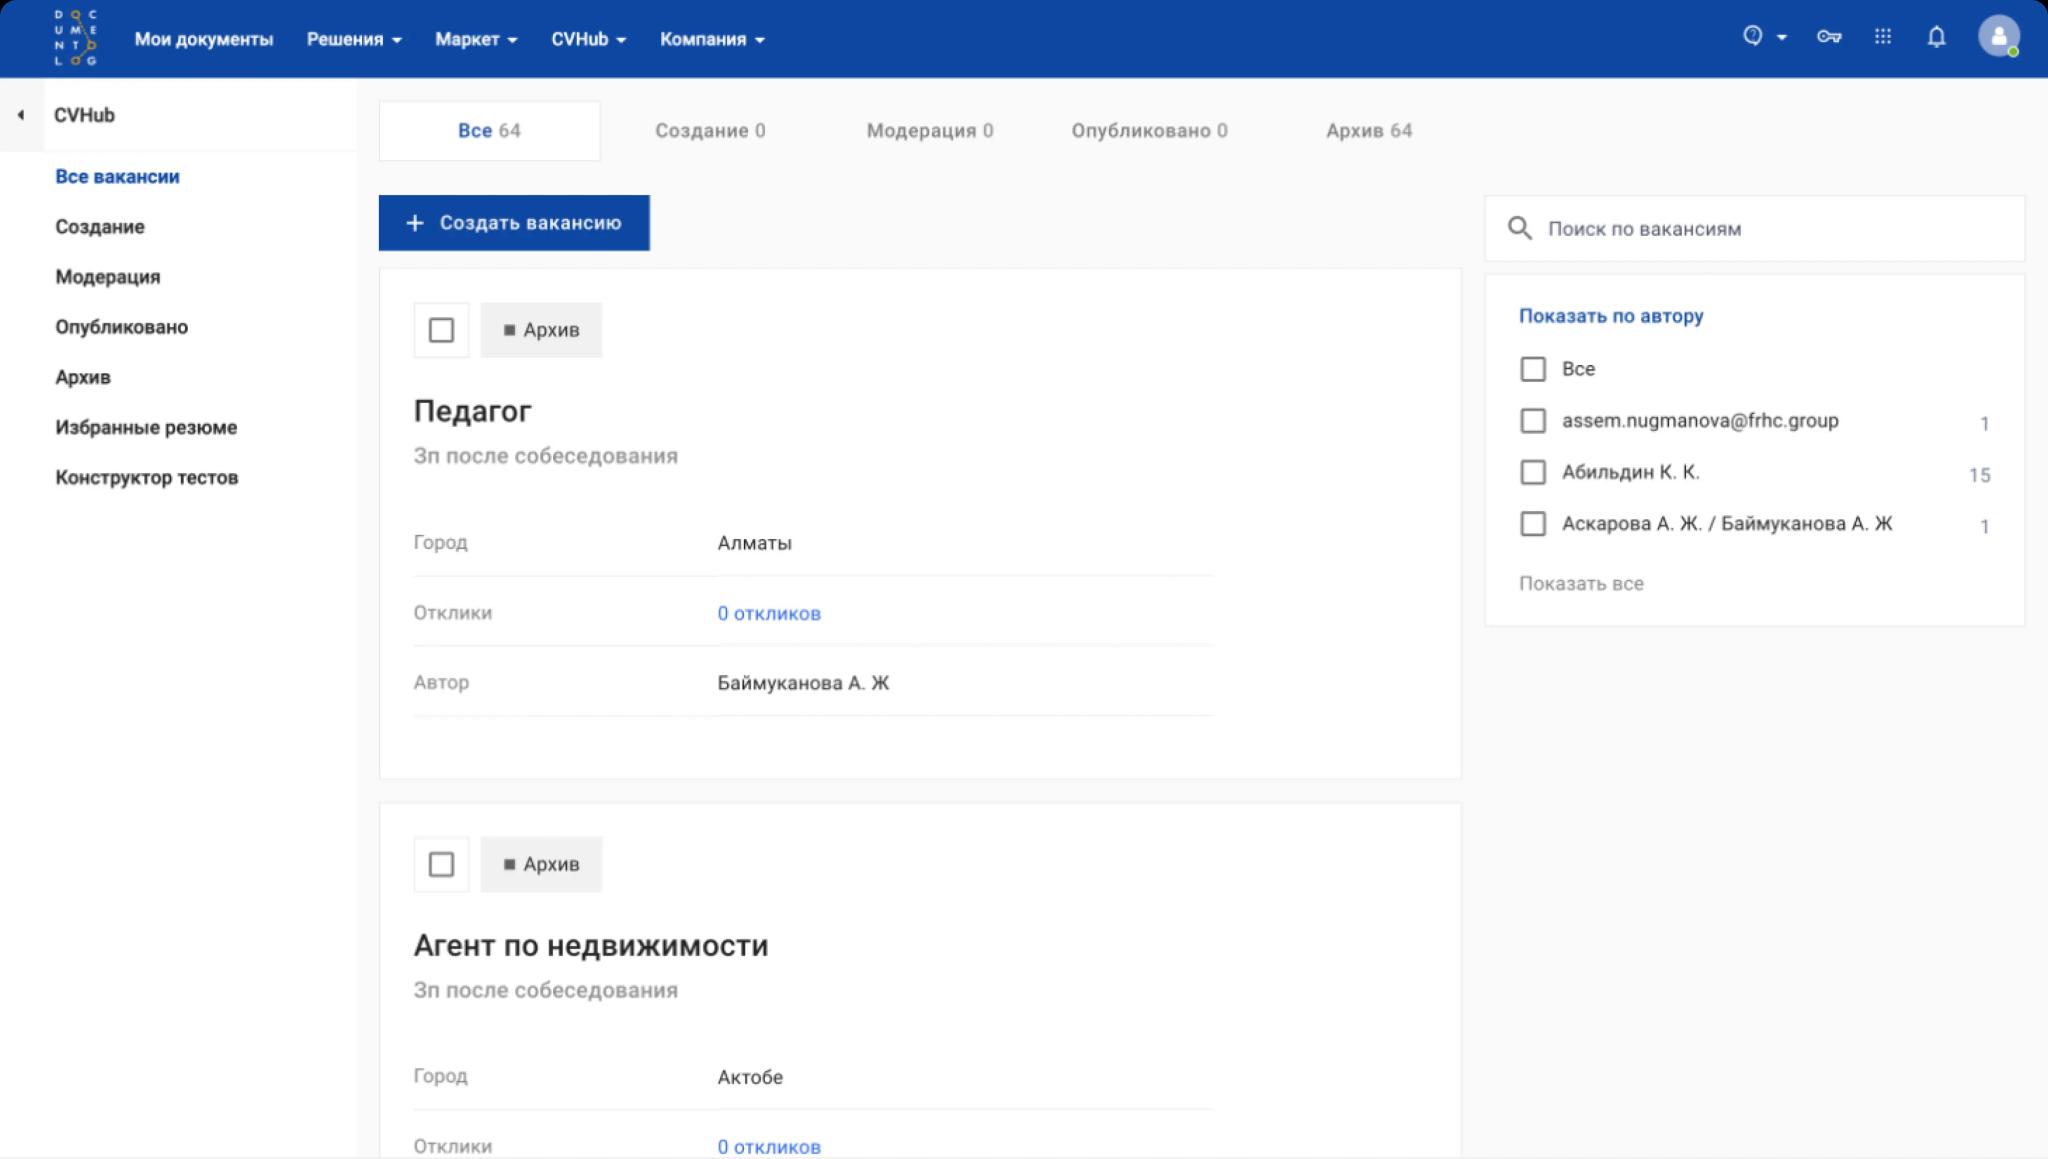2048x1159 pixels.
Task: Open 0 откликов link for Педагог
Action: click(768, 613)
